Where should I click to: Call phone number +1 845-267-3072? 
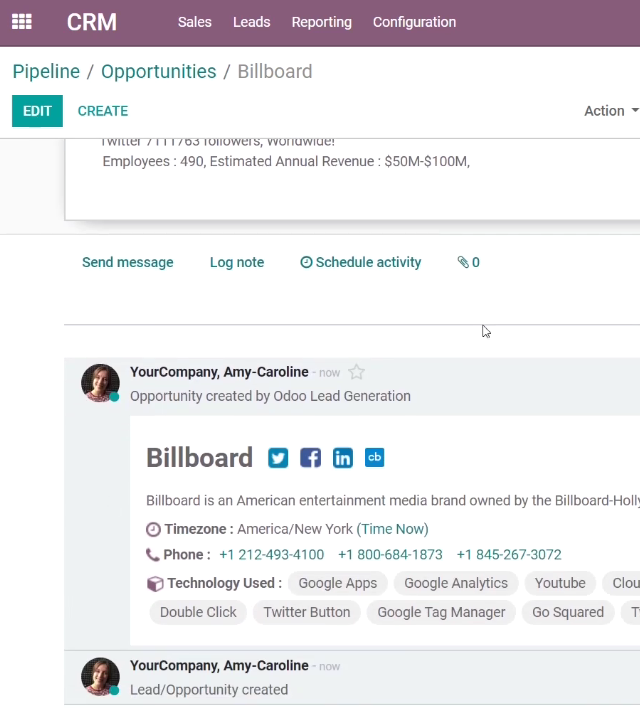509,555
